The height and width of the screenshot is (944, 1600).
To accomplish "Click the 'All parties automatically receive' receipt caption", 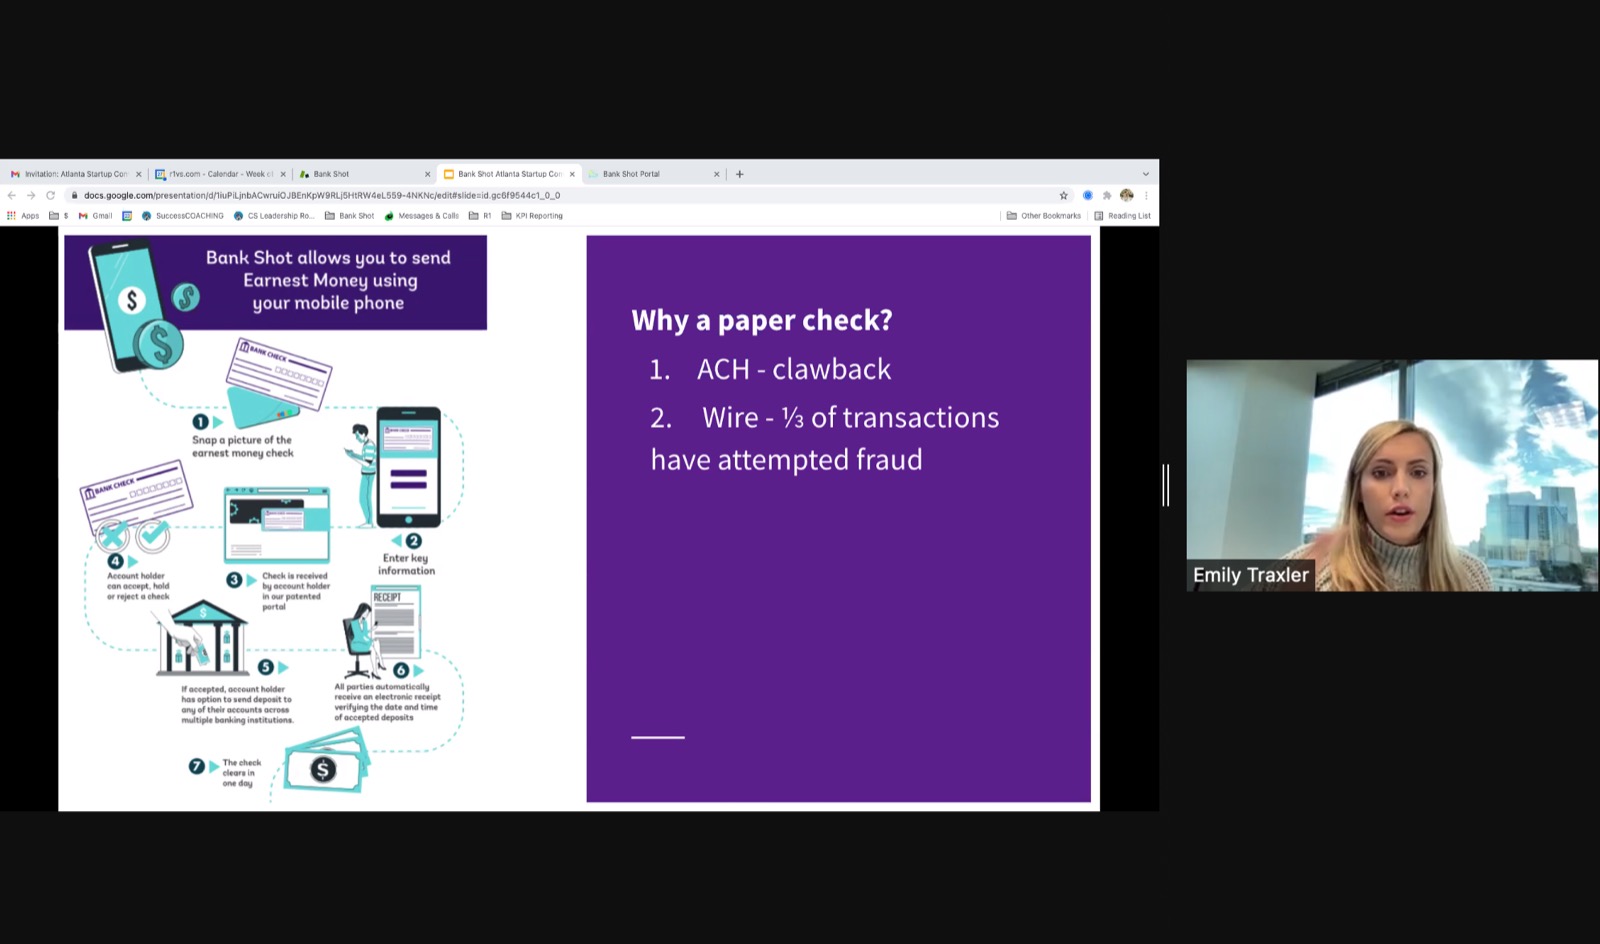I will 386,702.
